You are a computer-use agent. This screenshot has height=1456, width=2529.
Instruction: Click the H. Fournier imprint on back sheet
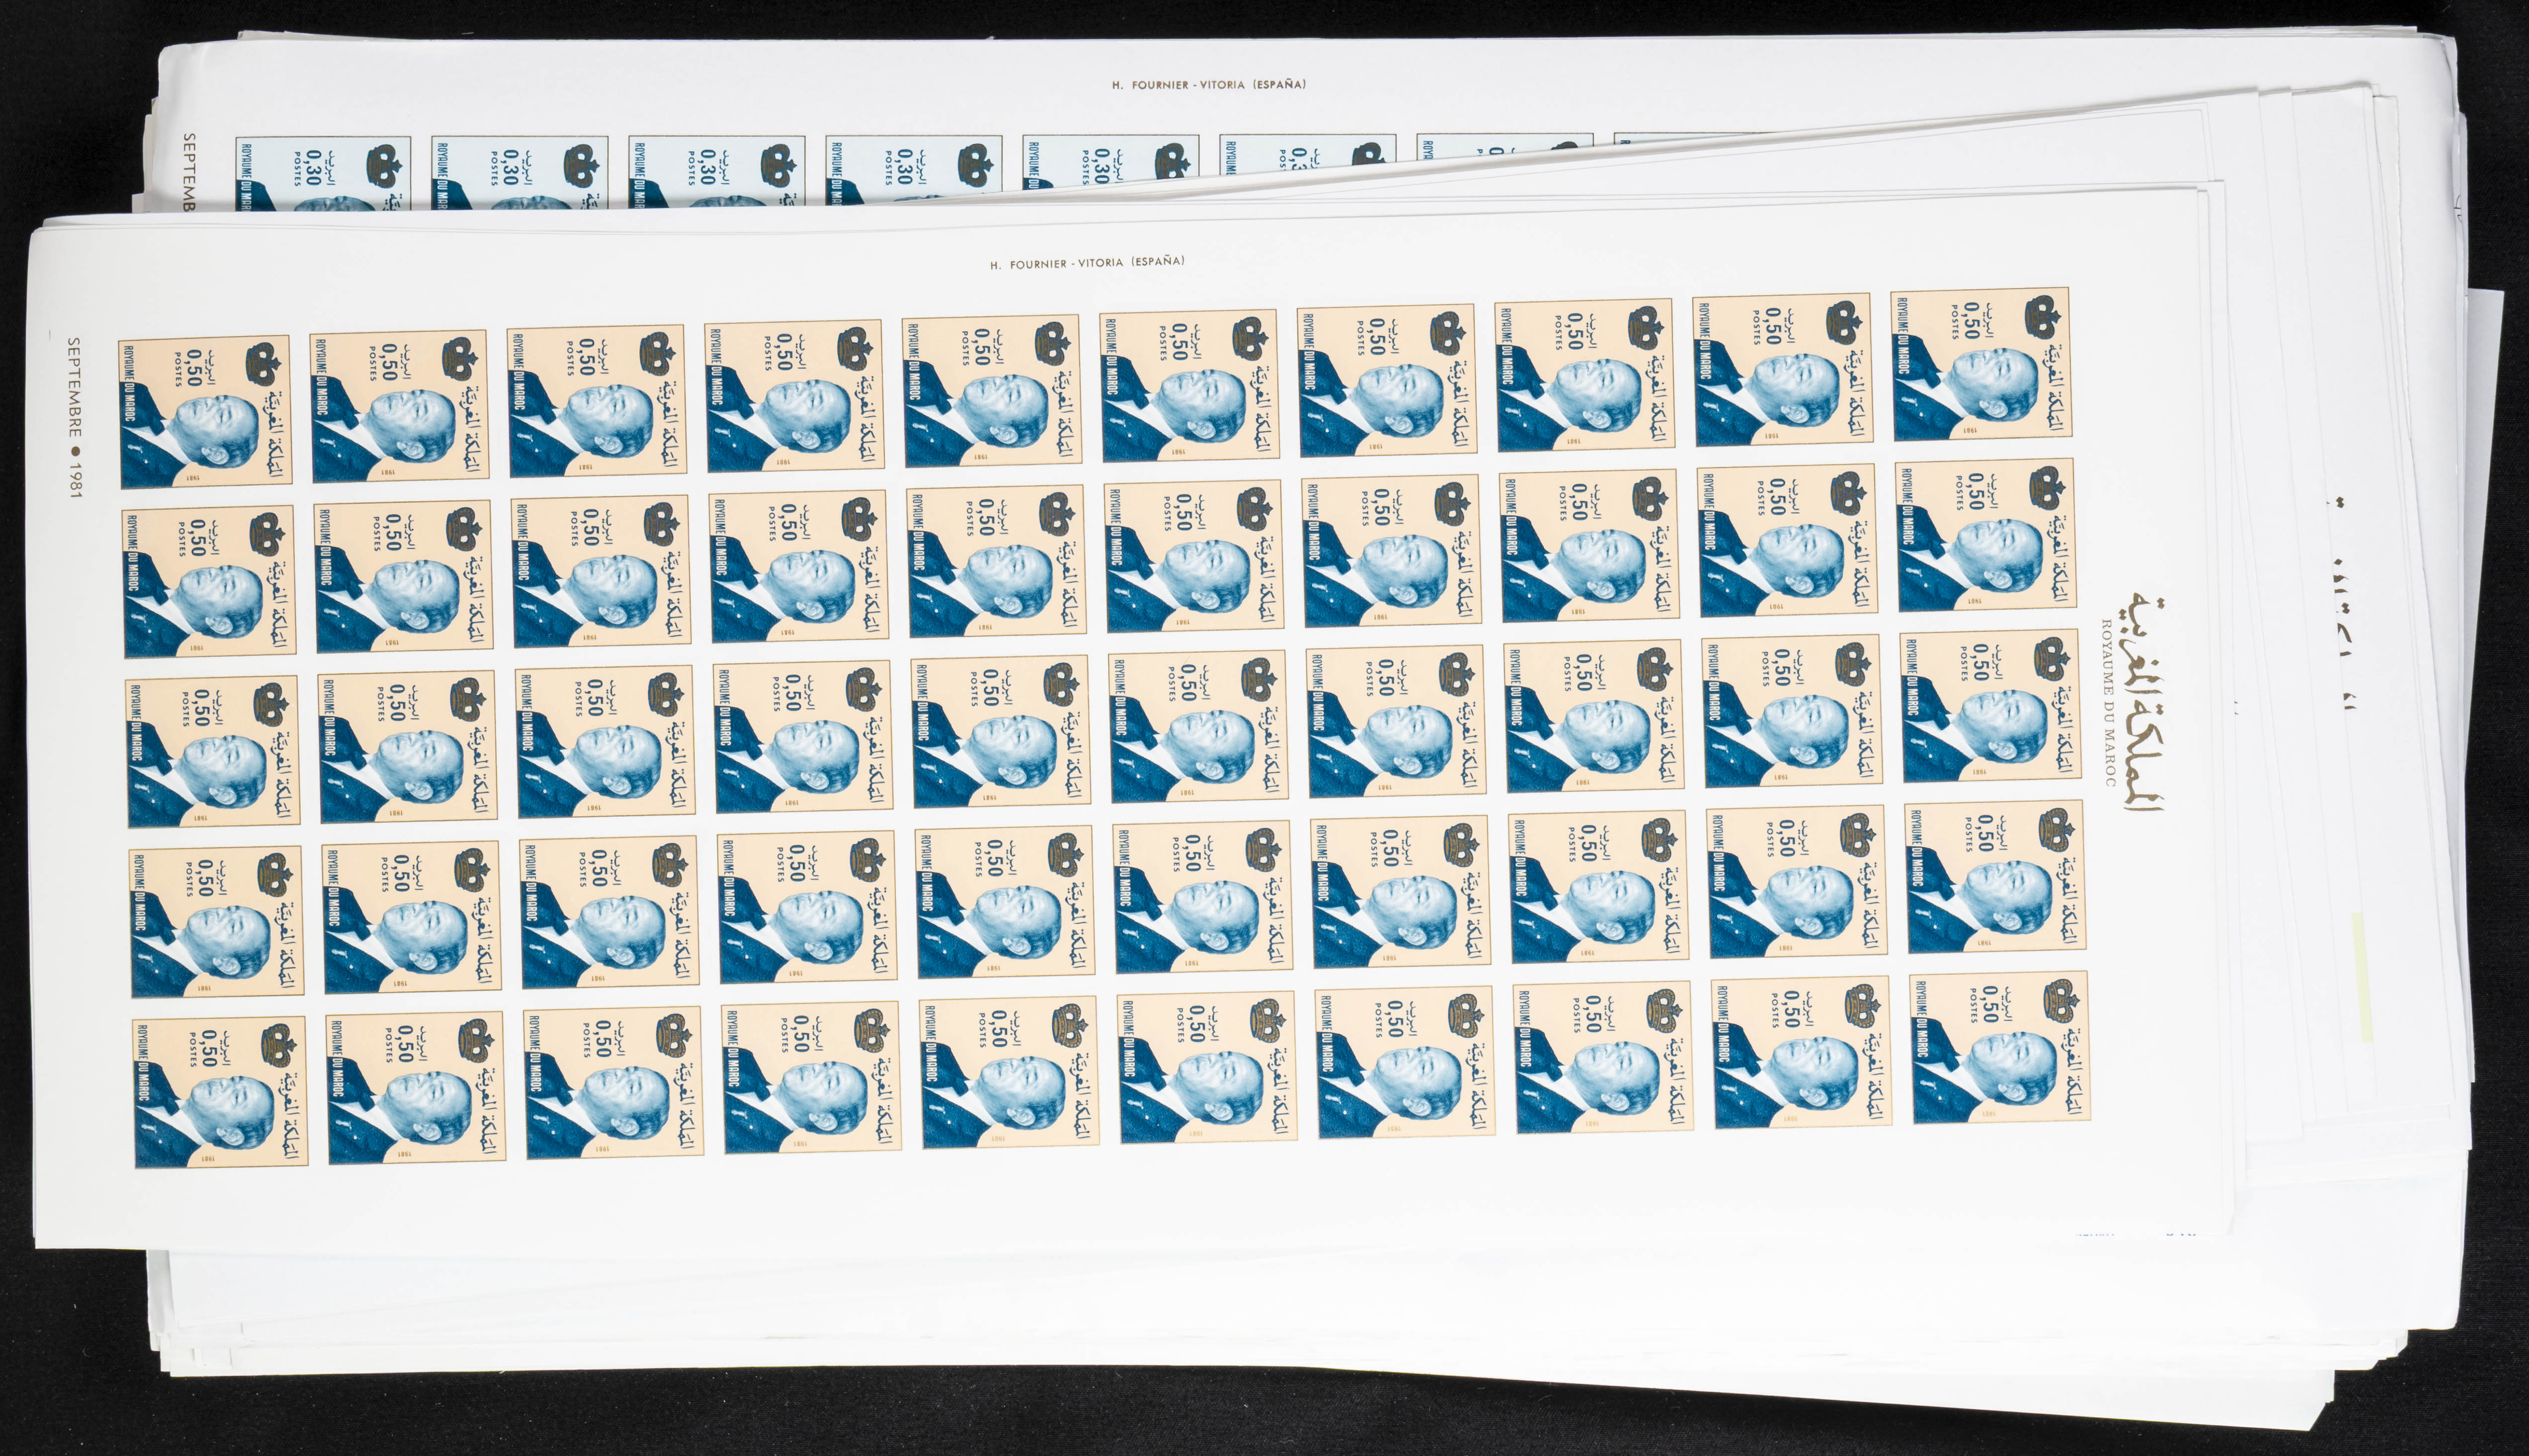tap(1208, 85)
